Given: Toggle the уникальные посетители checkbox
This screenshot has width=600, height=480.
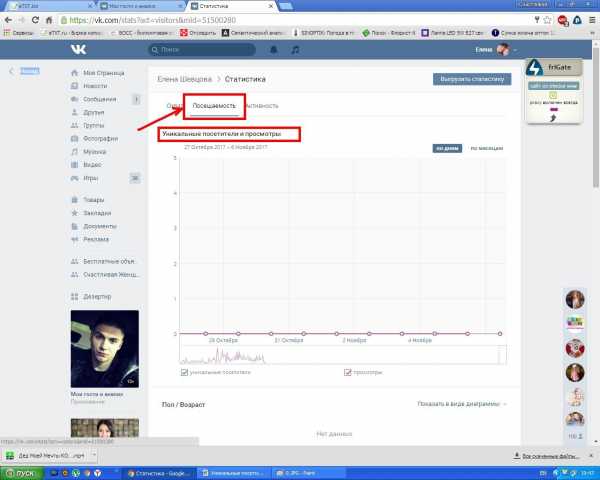Looking at the screenshot, I should tap(184, 372).
